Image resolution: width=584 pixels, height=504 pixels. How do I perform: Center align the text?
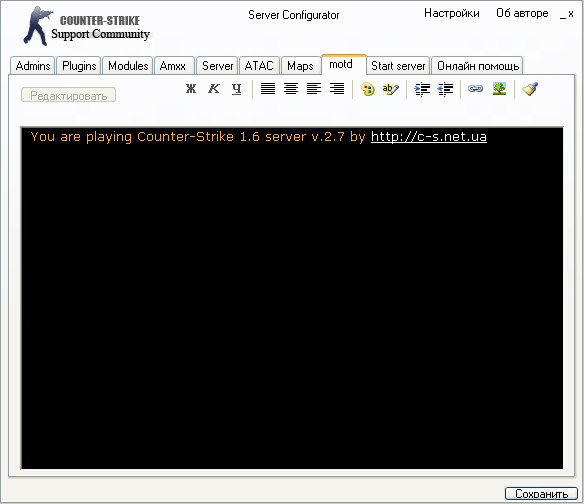(291, 89)
